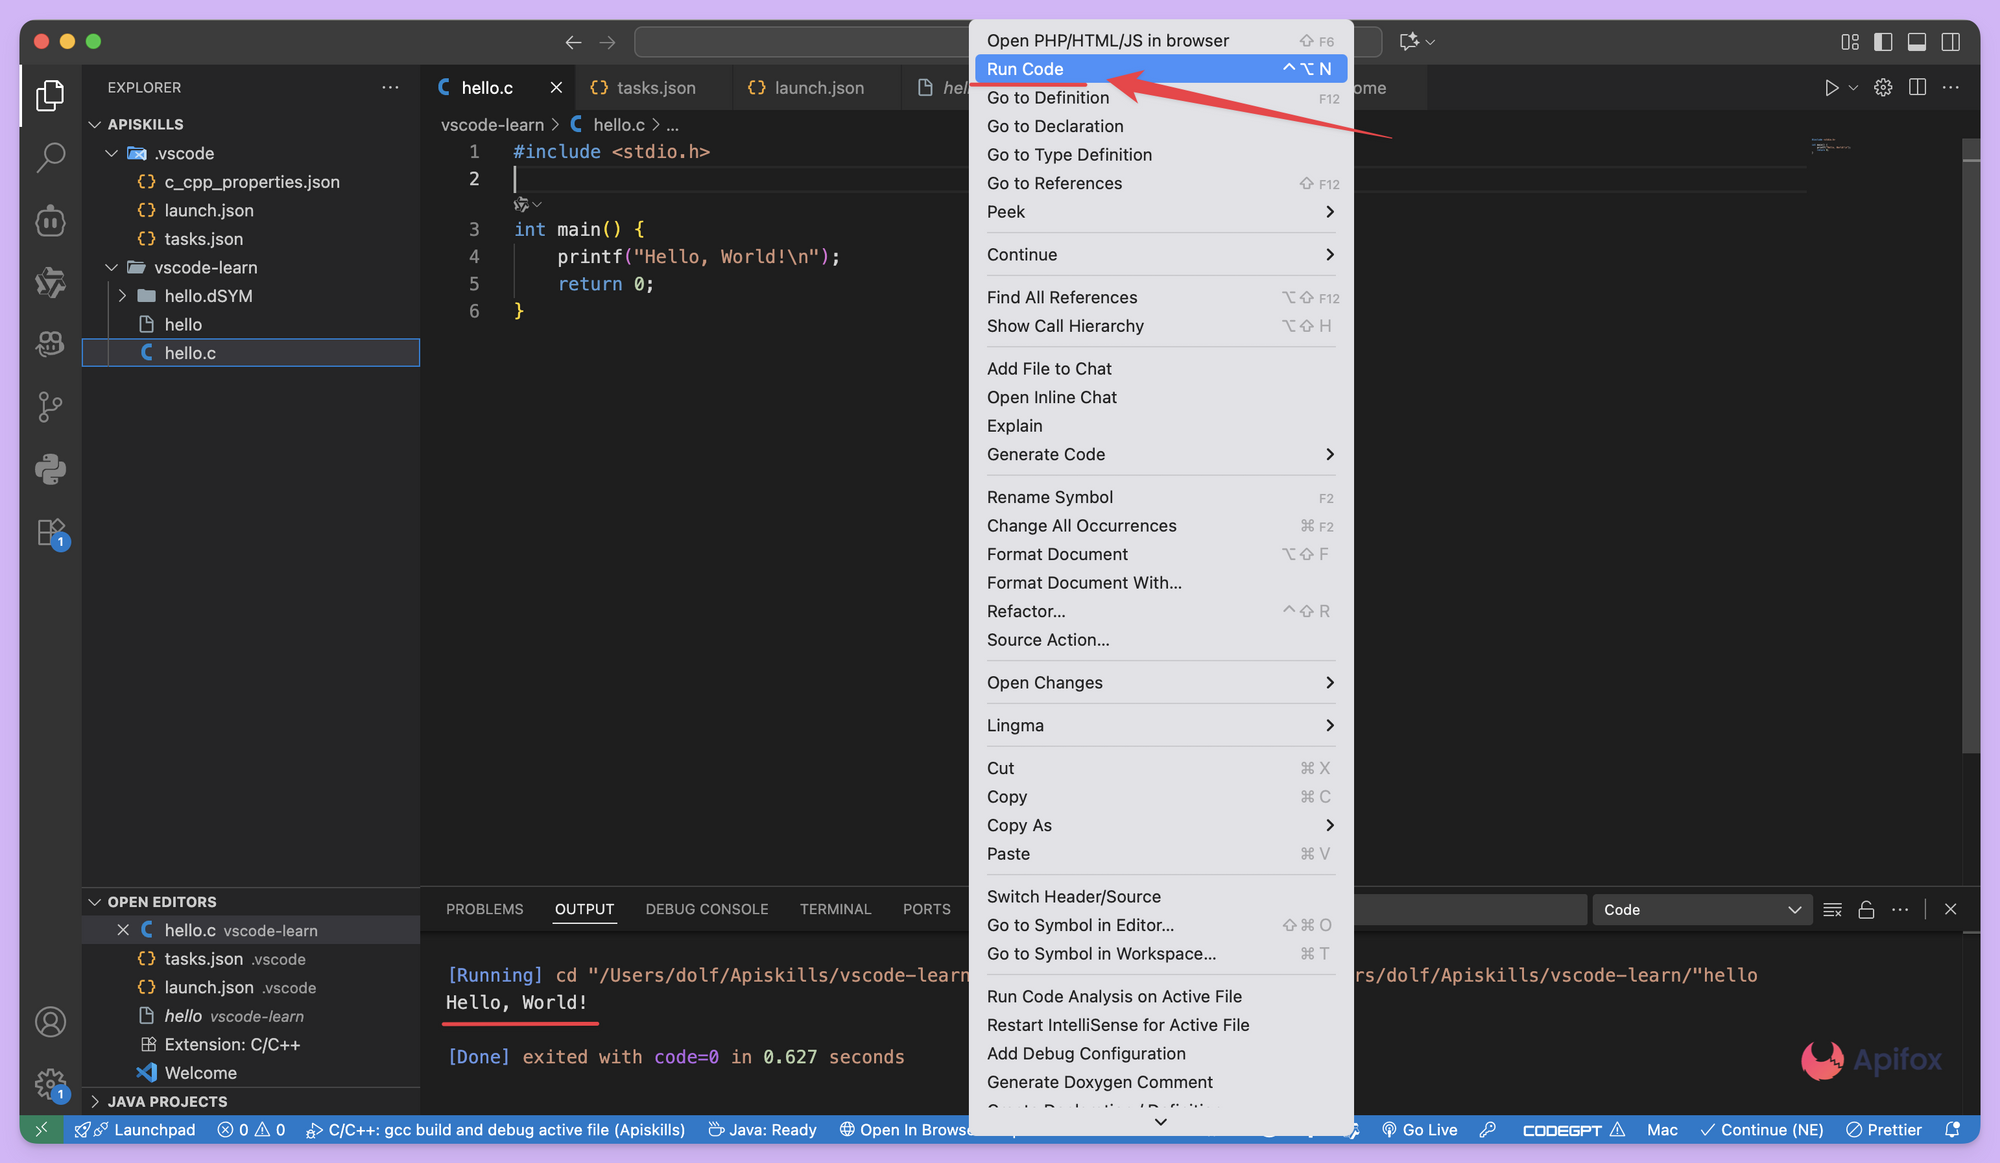Click the split editor right icon

[x=1917, y=88]
